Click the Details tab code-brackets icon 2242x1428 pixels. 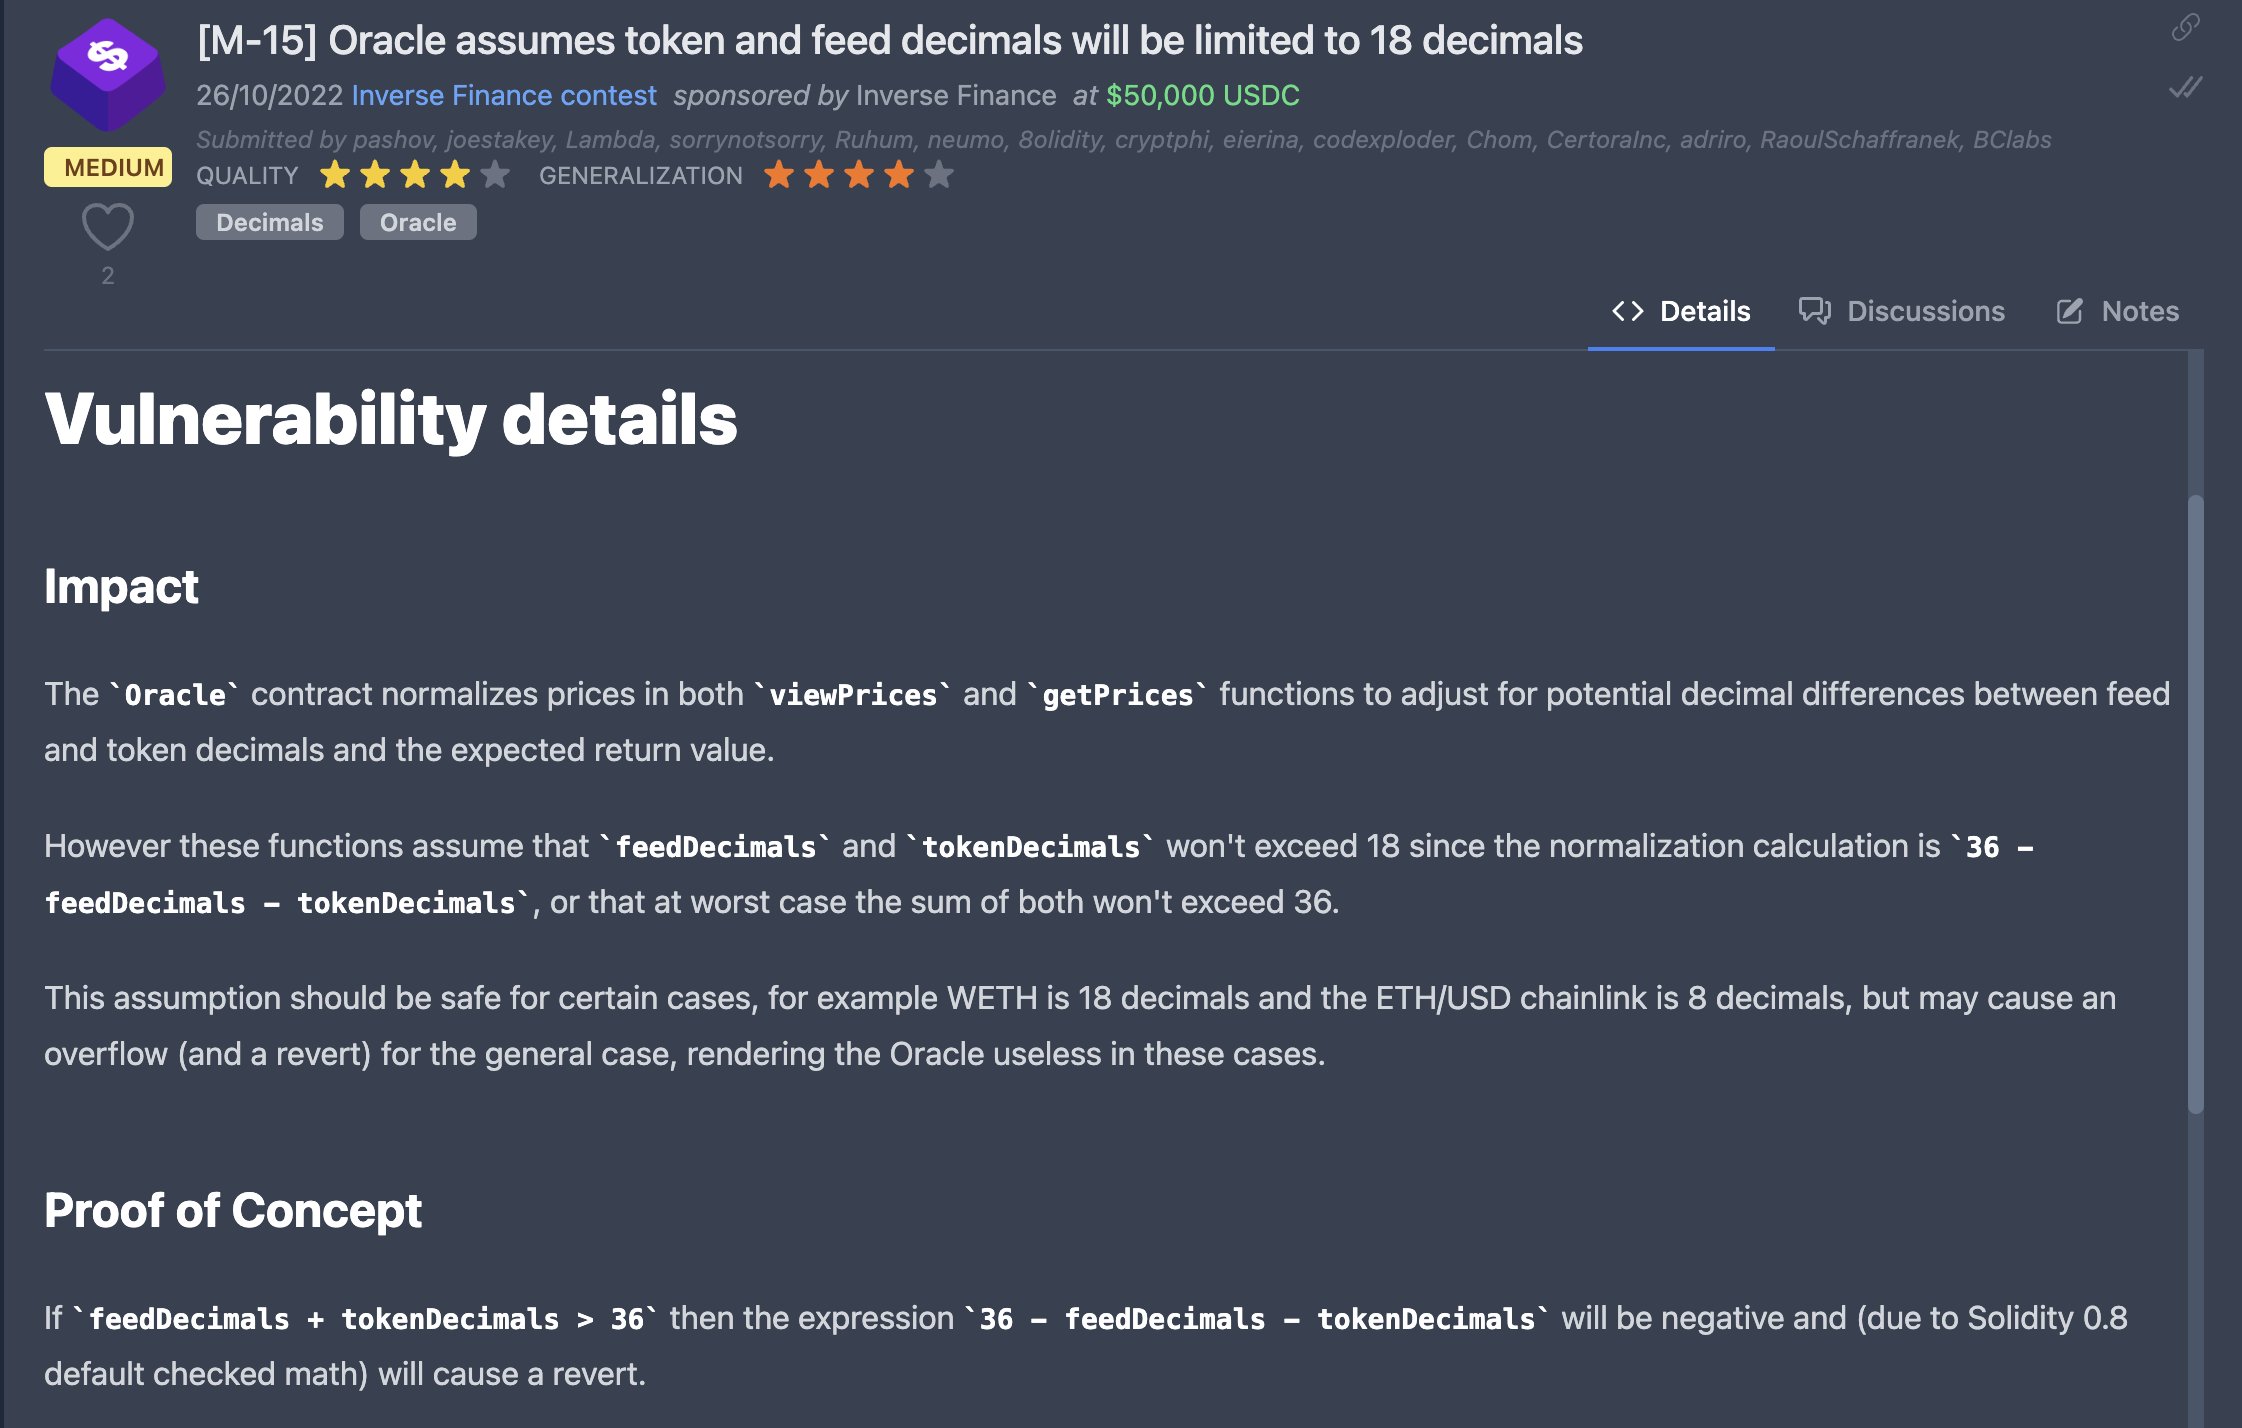point(1627,311)
